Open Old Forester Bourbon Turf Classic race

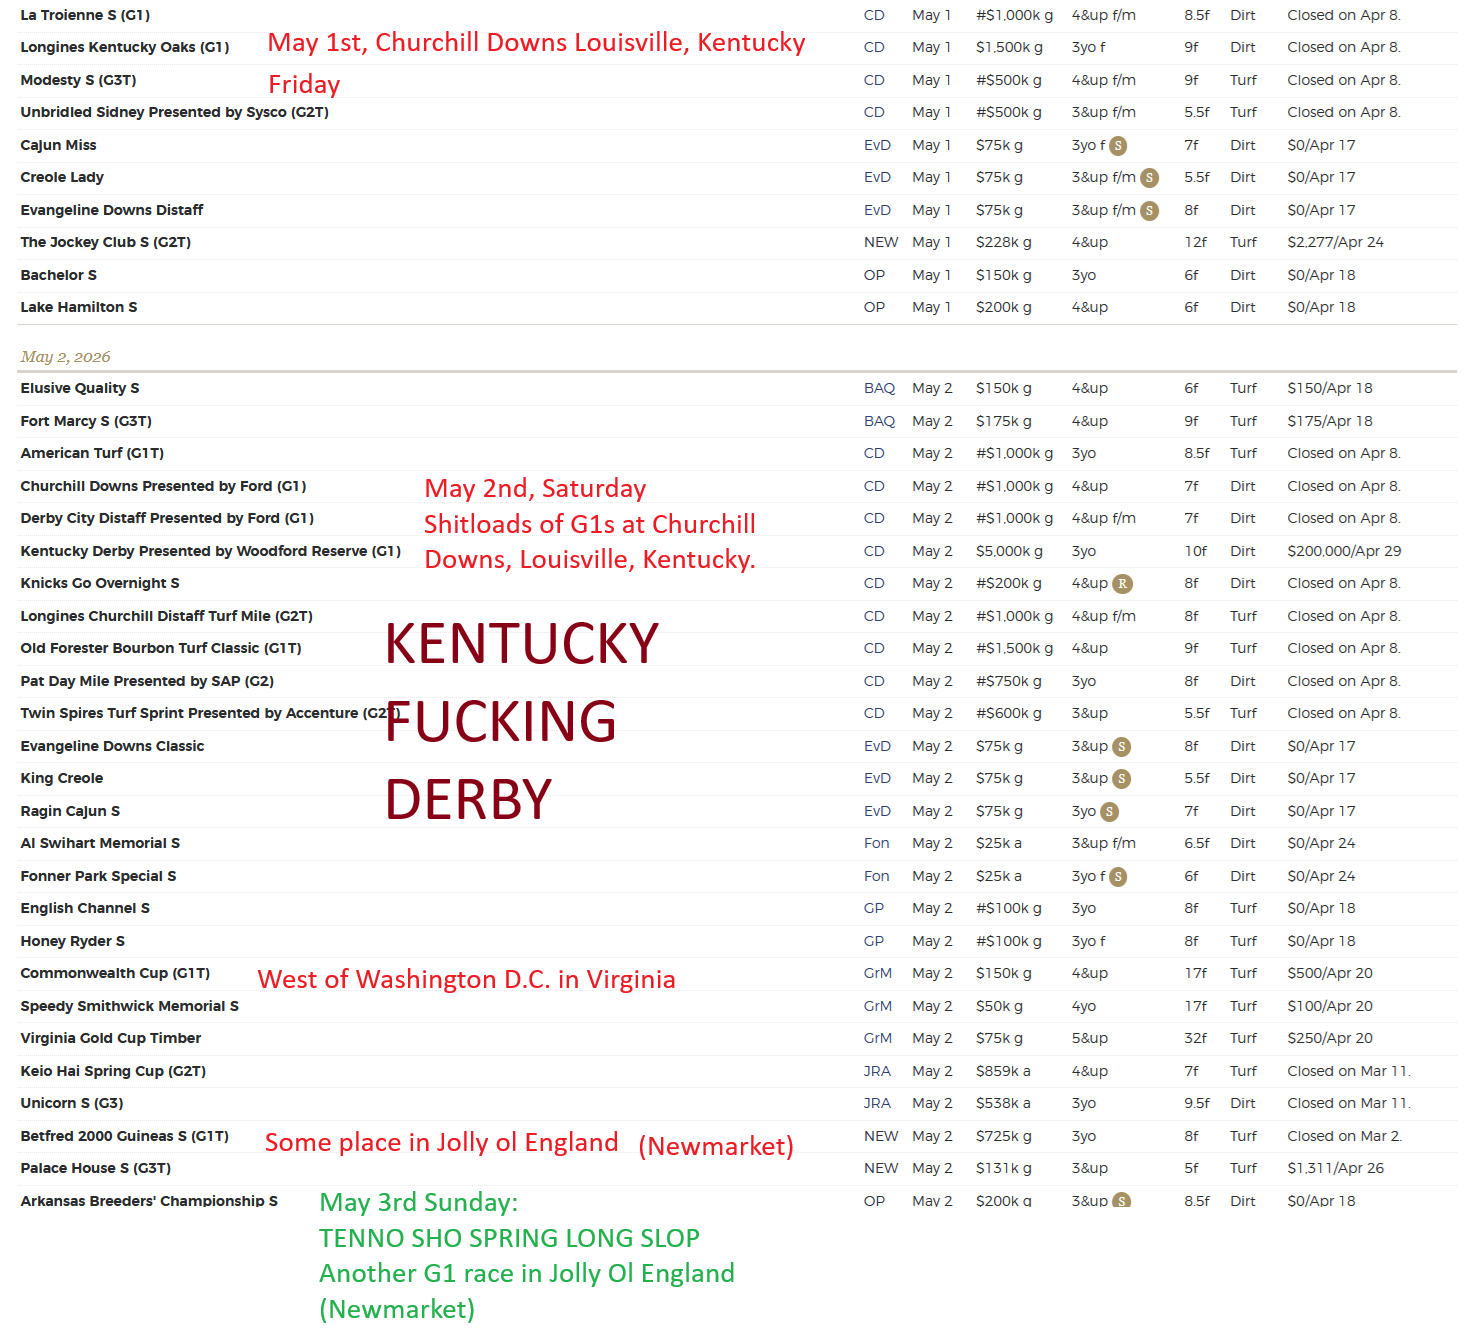click(x=161, y=648)
